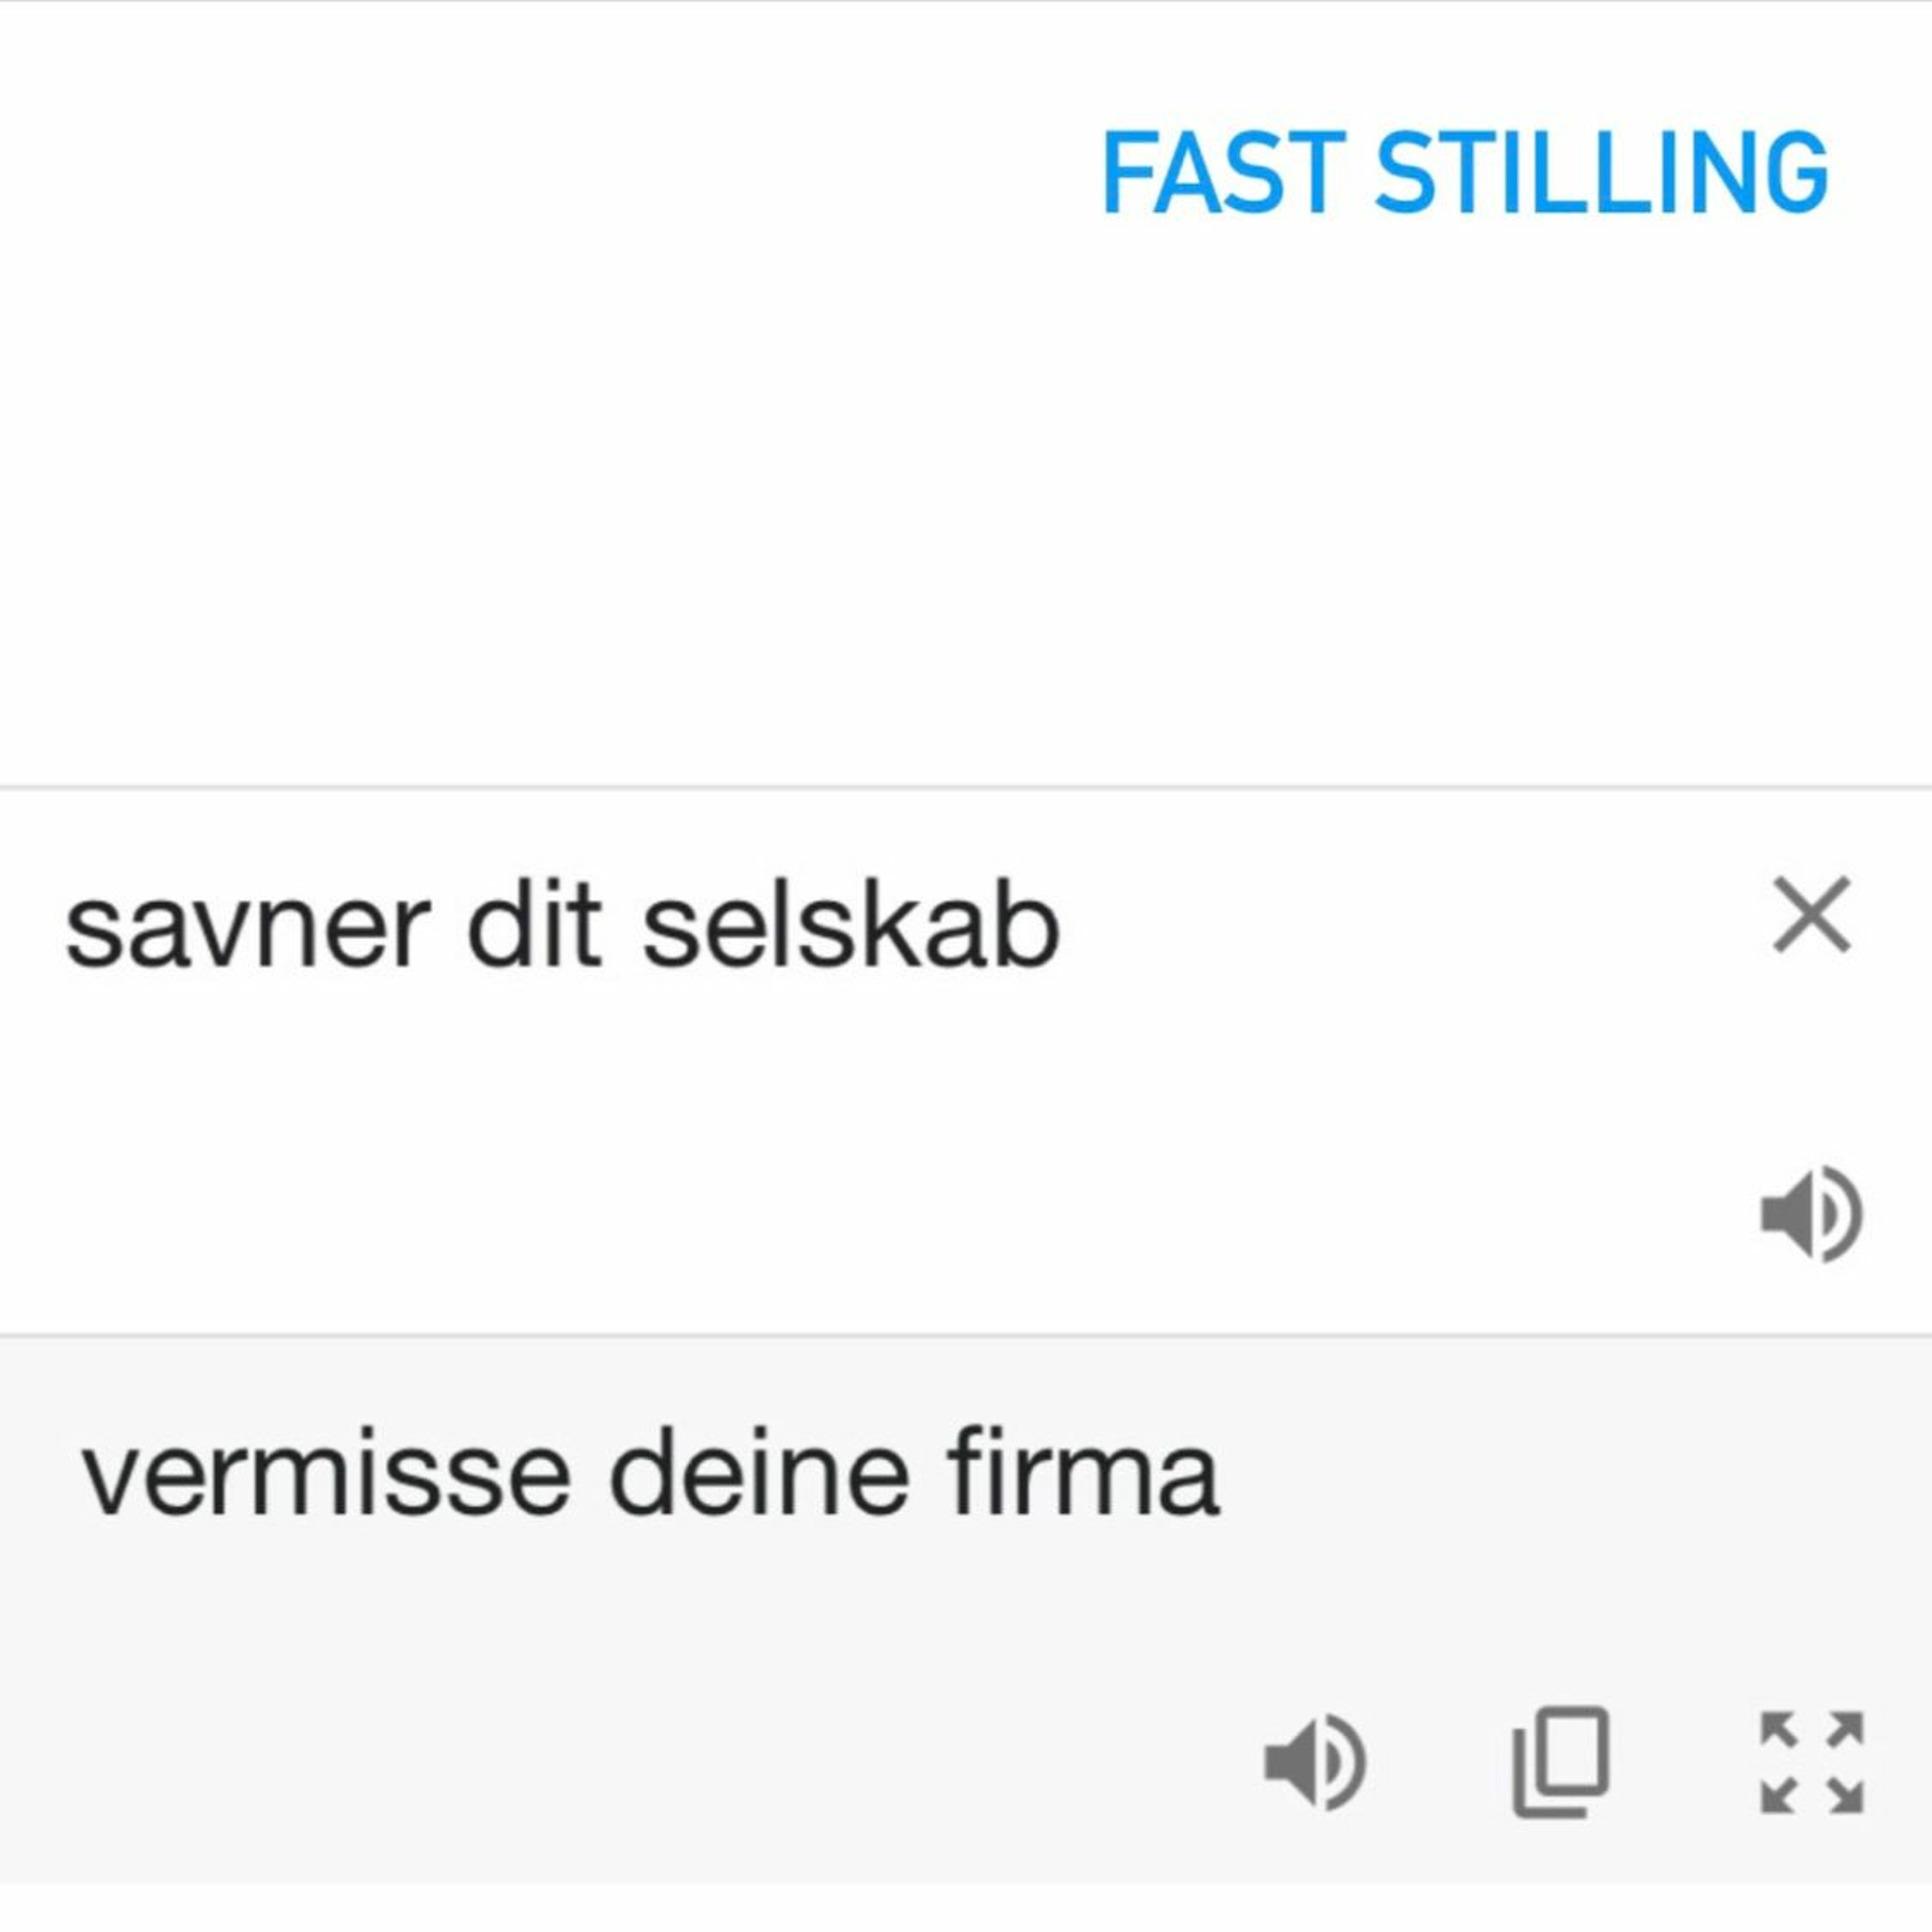Image resolution: width=1932 pixels, height=1932 pixels.
Task: Play audio of the Danish source text
Action: tap(1811, 1214)
